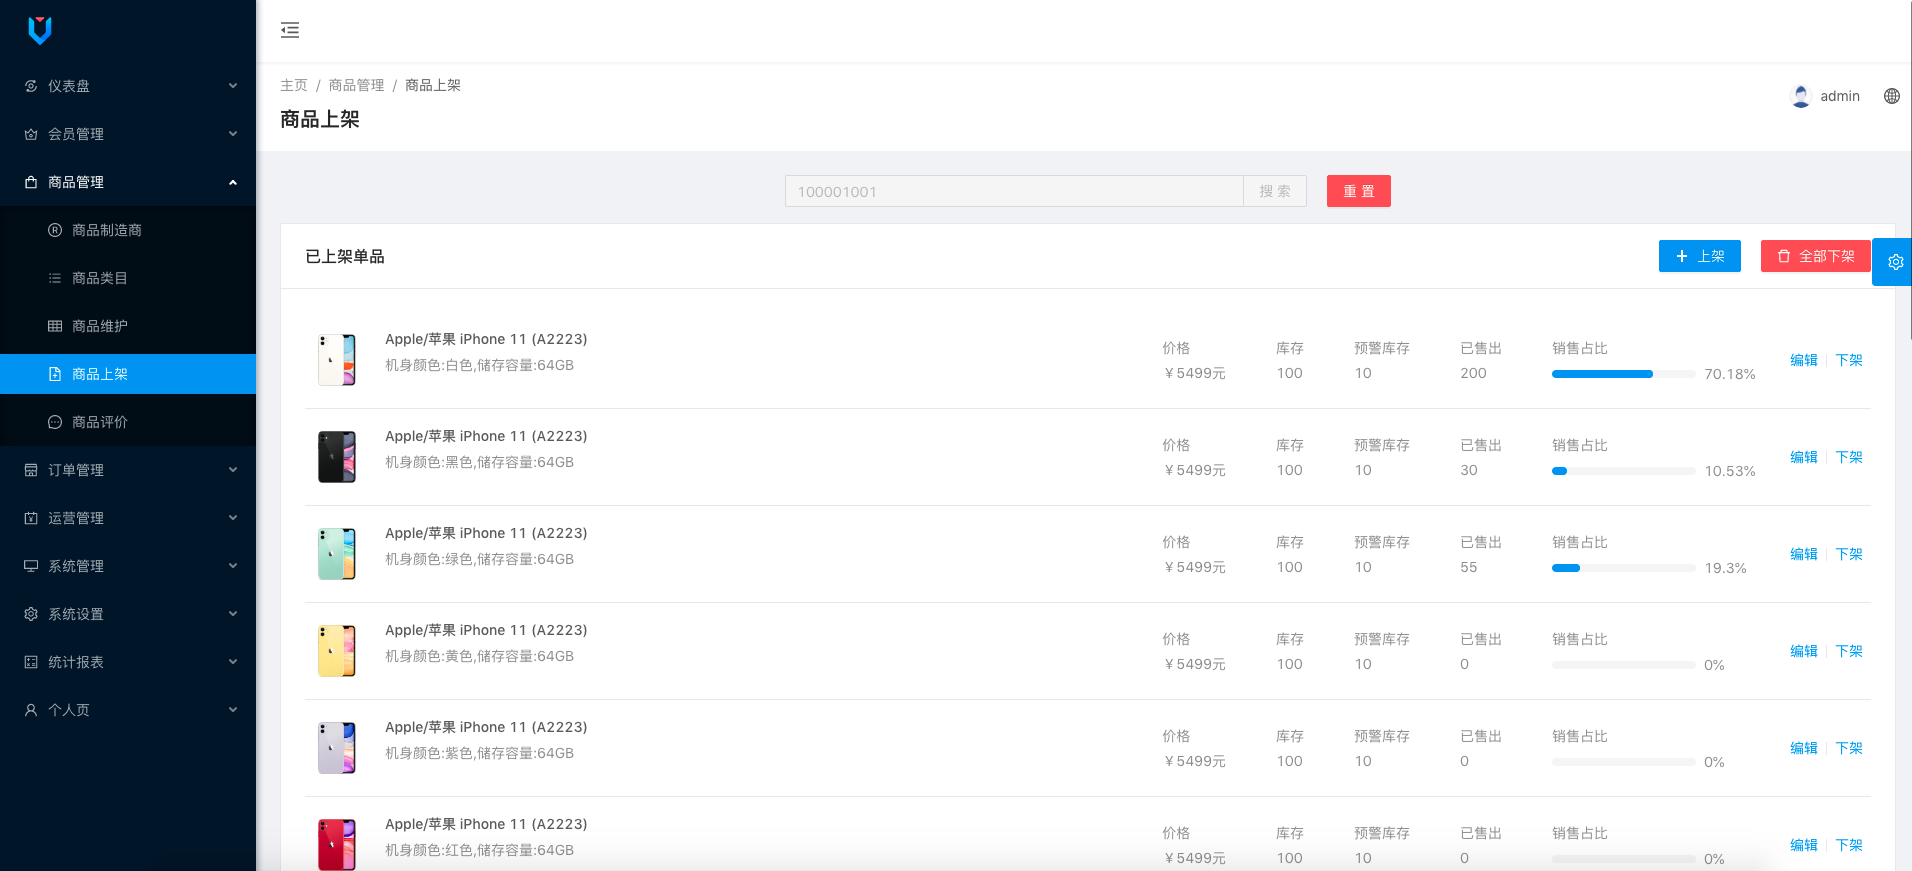
Task: Edit the black iPhone 11 item
Action: tap(1804, 457)
